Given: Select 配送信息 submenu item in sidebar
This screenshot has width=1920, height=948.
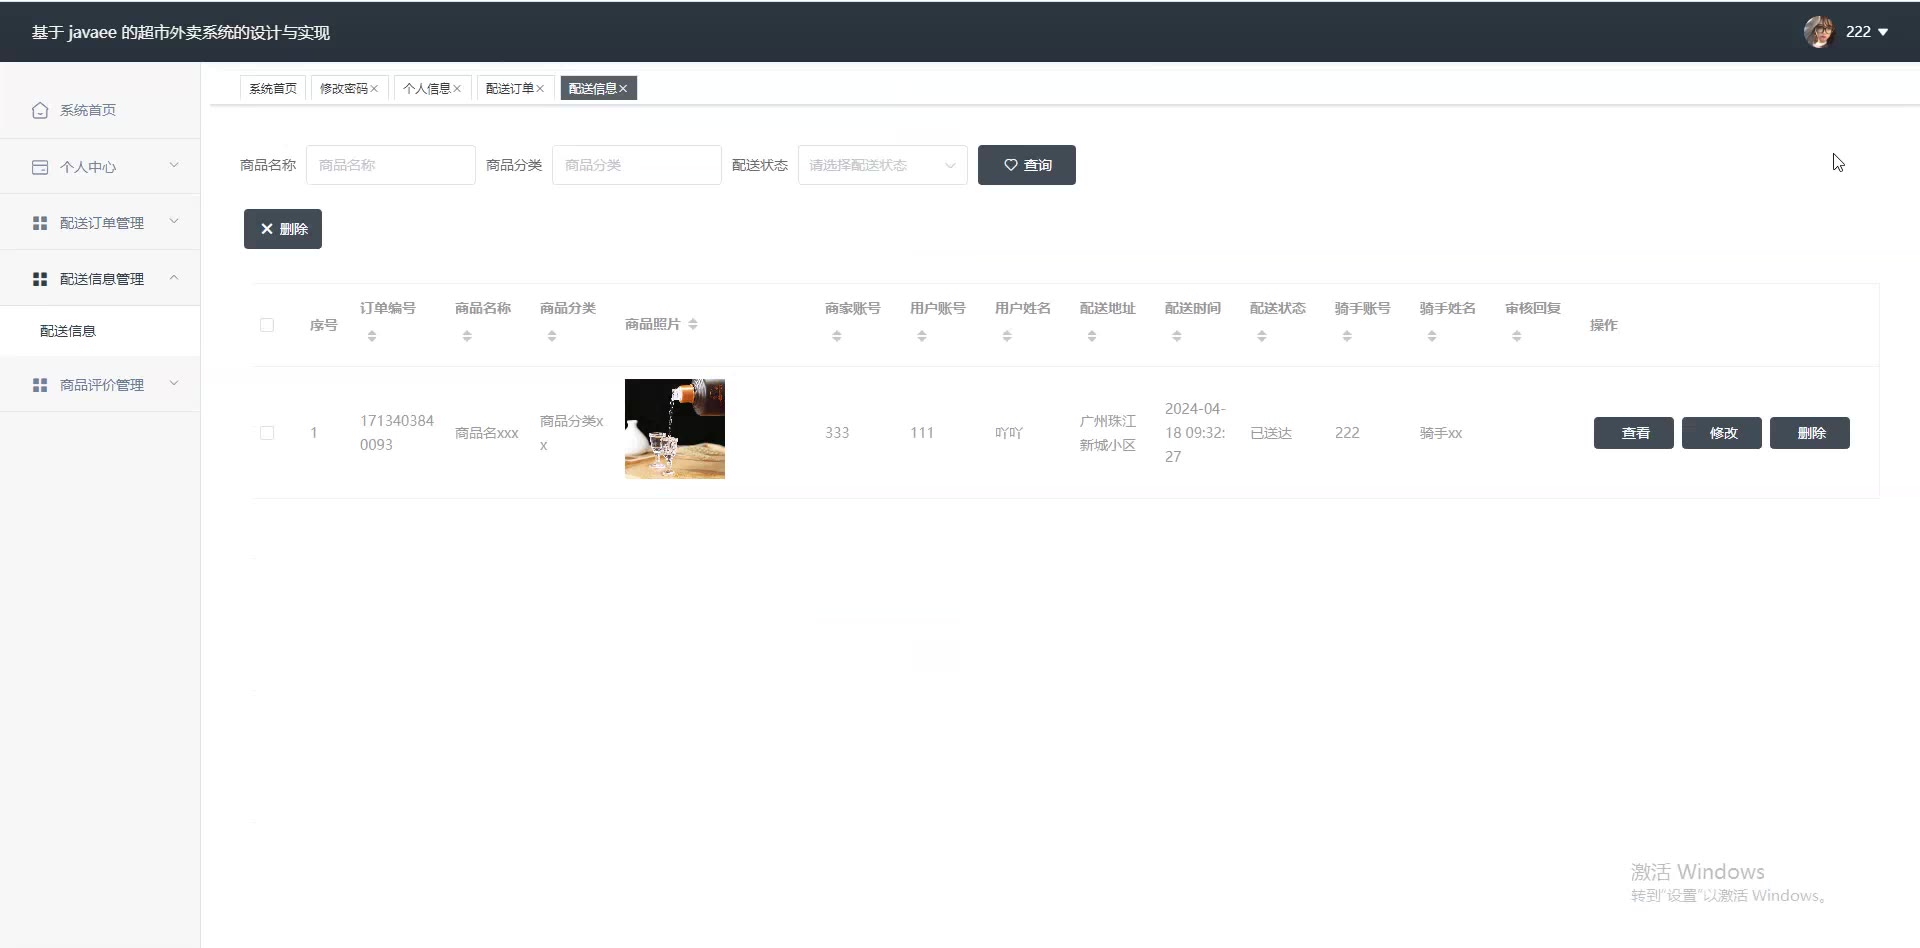Looking at the screenshot, I should 100,331.
